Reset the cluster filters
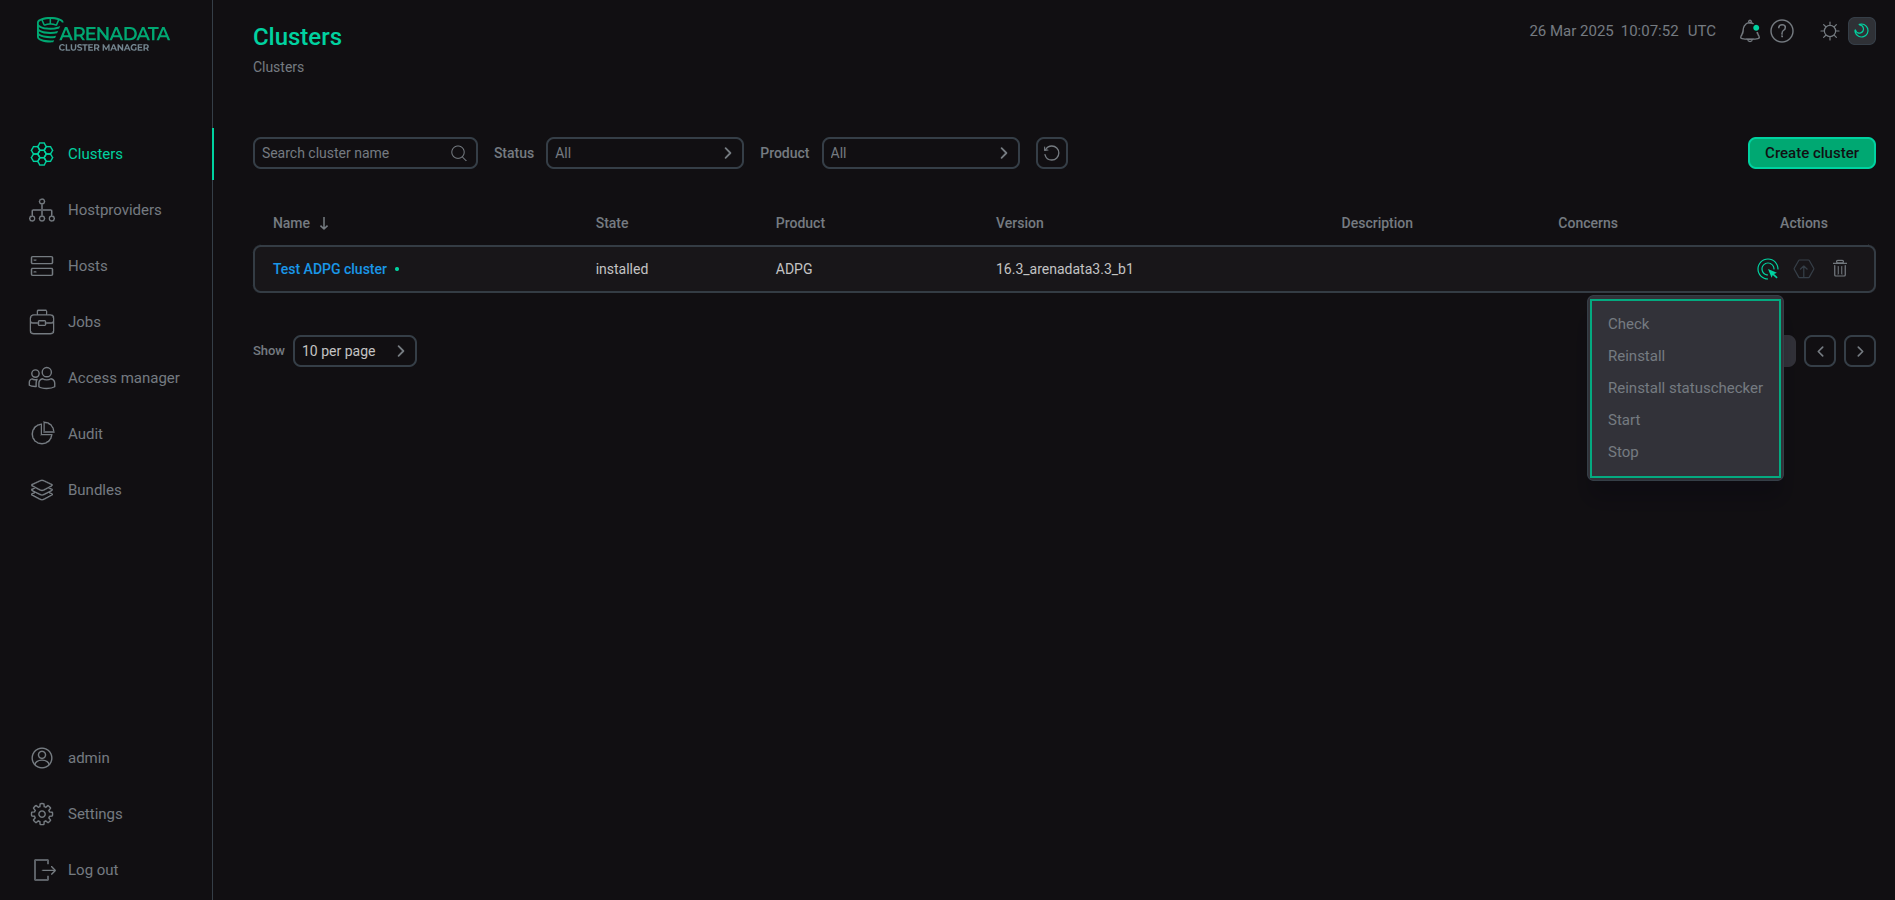Viewport: 1895px width, 900px height. pyautogui.click(x=1052, y=153)
